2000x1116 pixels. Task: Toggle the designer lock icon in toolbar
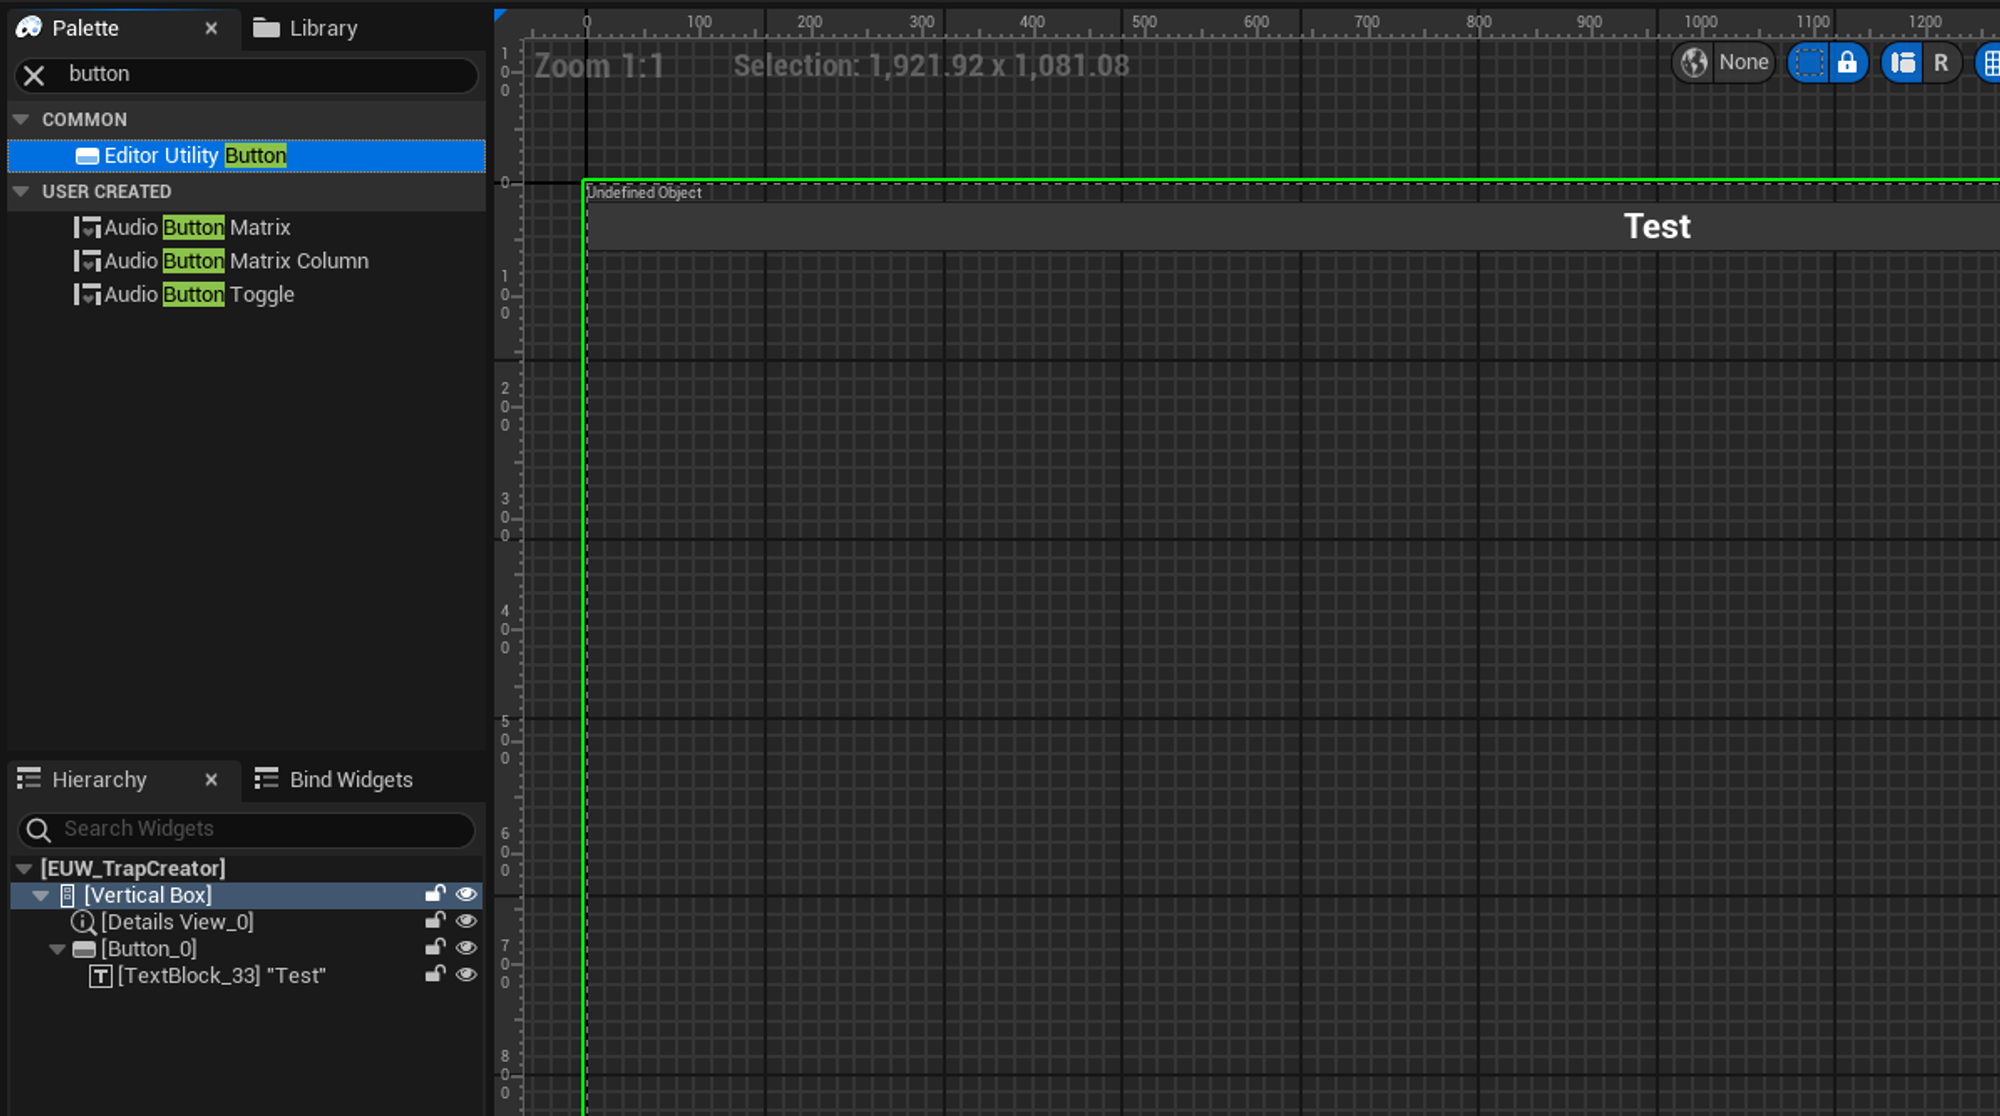1847,63
